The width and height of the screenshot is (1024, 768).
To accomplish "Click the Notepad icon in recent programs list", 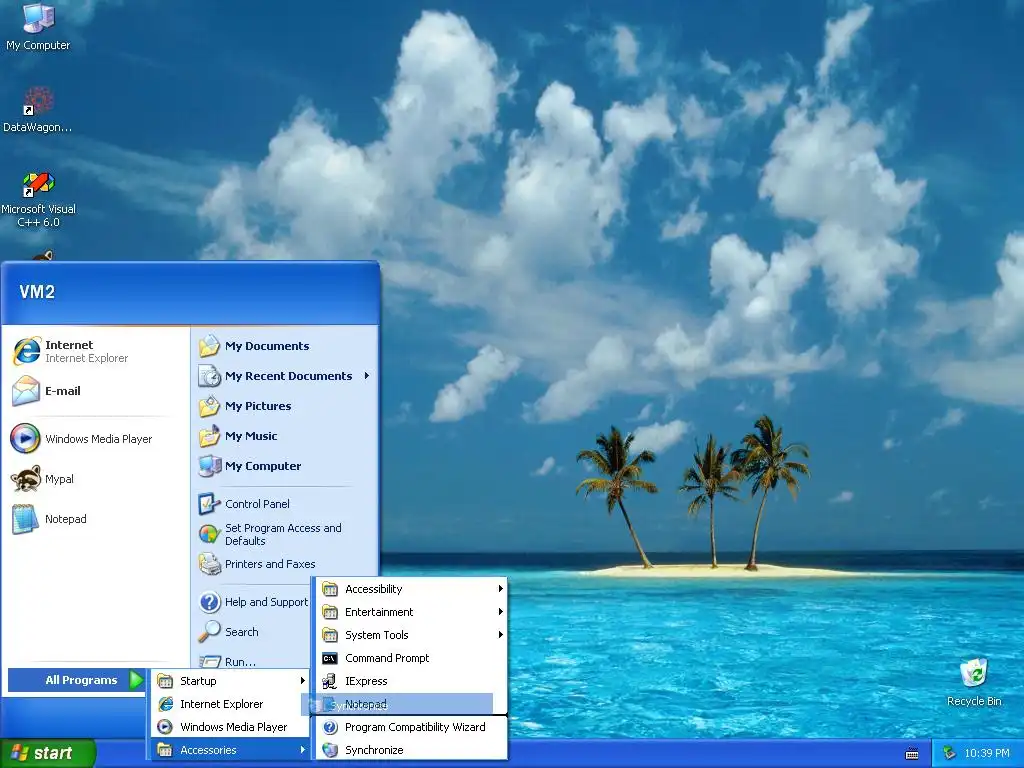I will coord(26,519).
